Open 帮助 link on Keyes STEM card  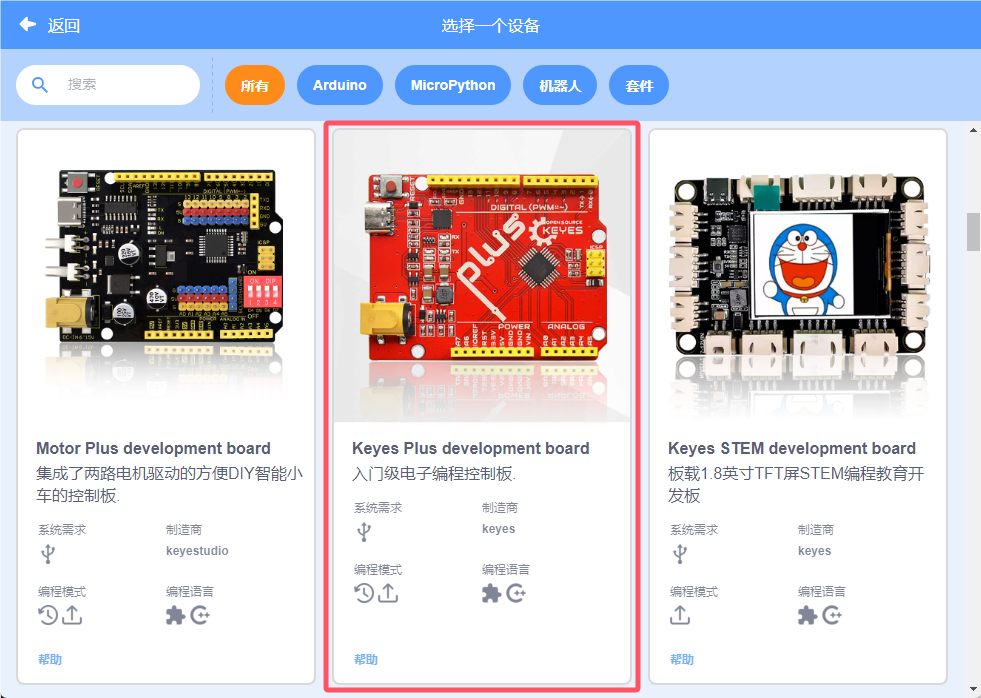[x=682, y=659]
